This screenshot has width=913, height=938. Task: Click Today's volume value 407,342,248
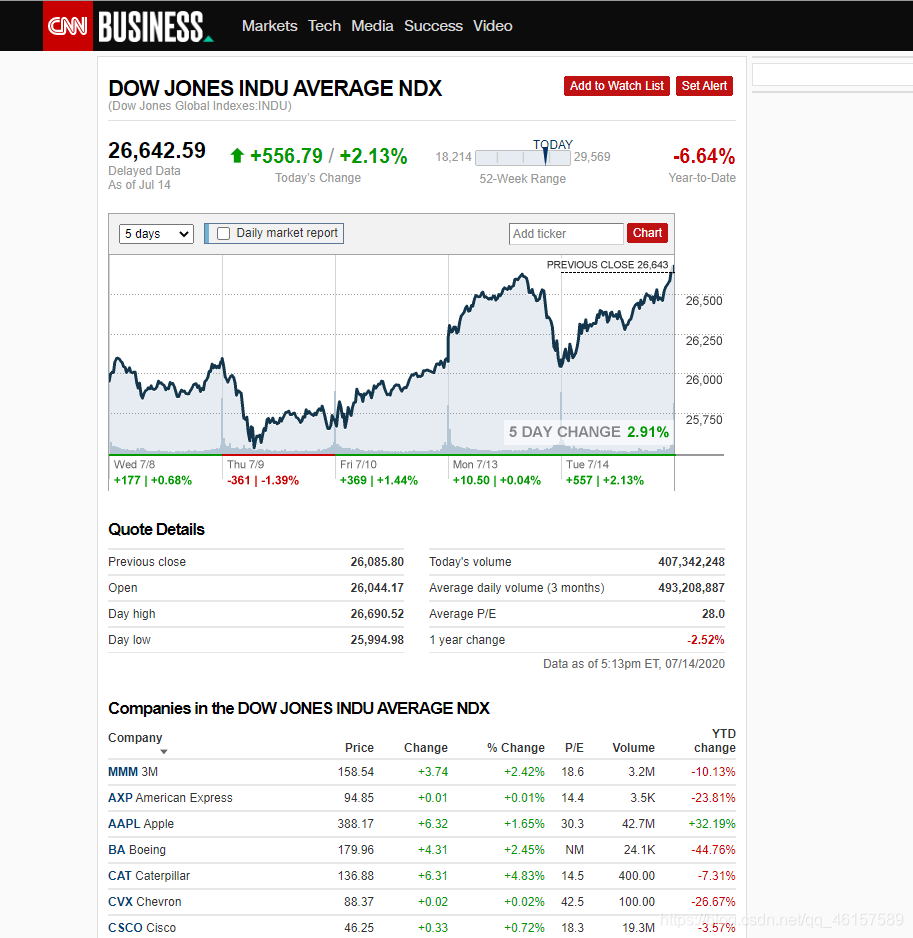click(x=691, y=562)
